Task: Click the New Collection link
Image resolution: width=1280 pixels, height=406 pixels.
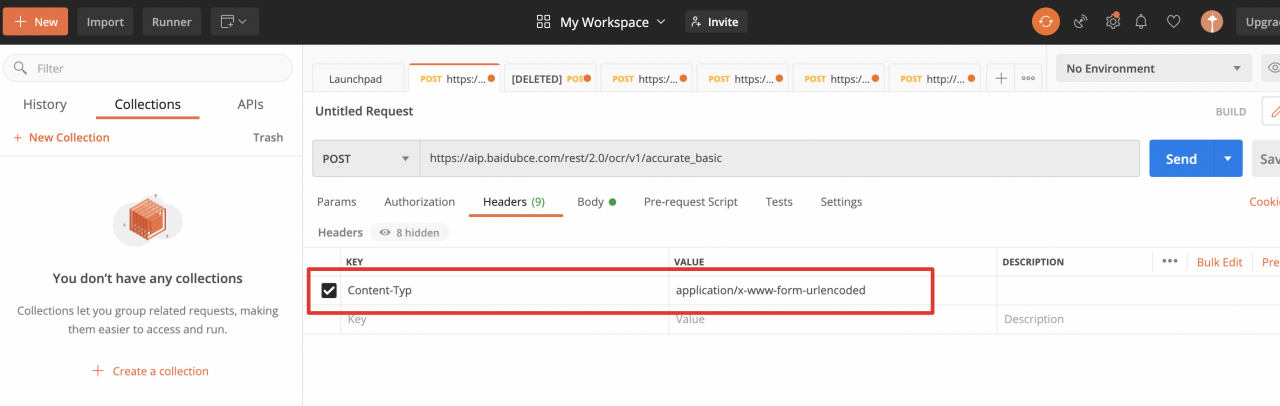Action: click(x=61, y=137)
